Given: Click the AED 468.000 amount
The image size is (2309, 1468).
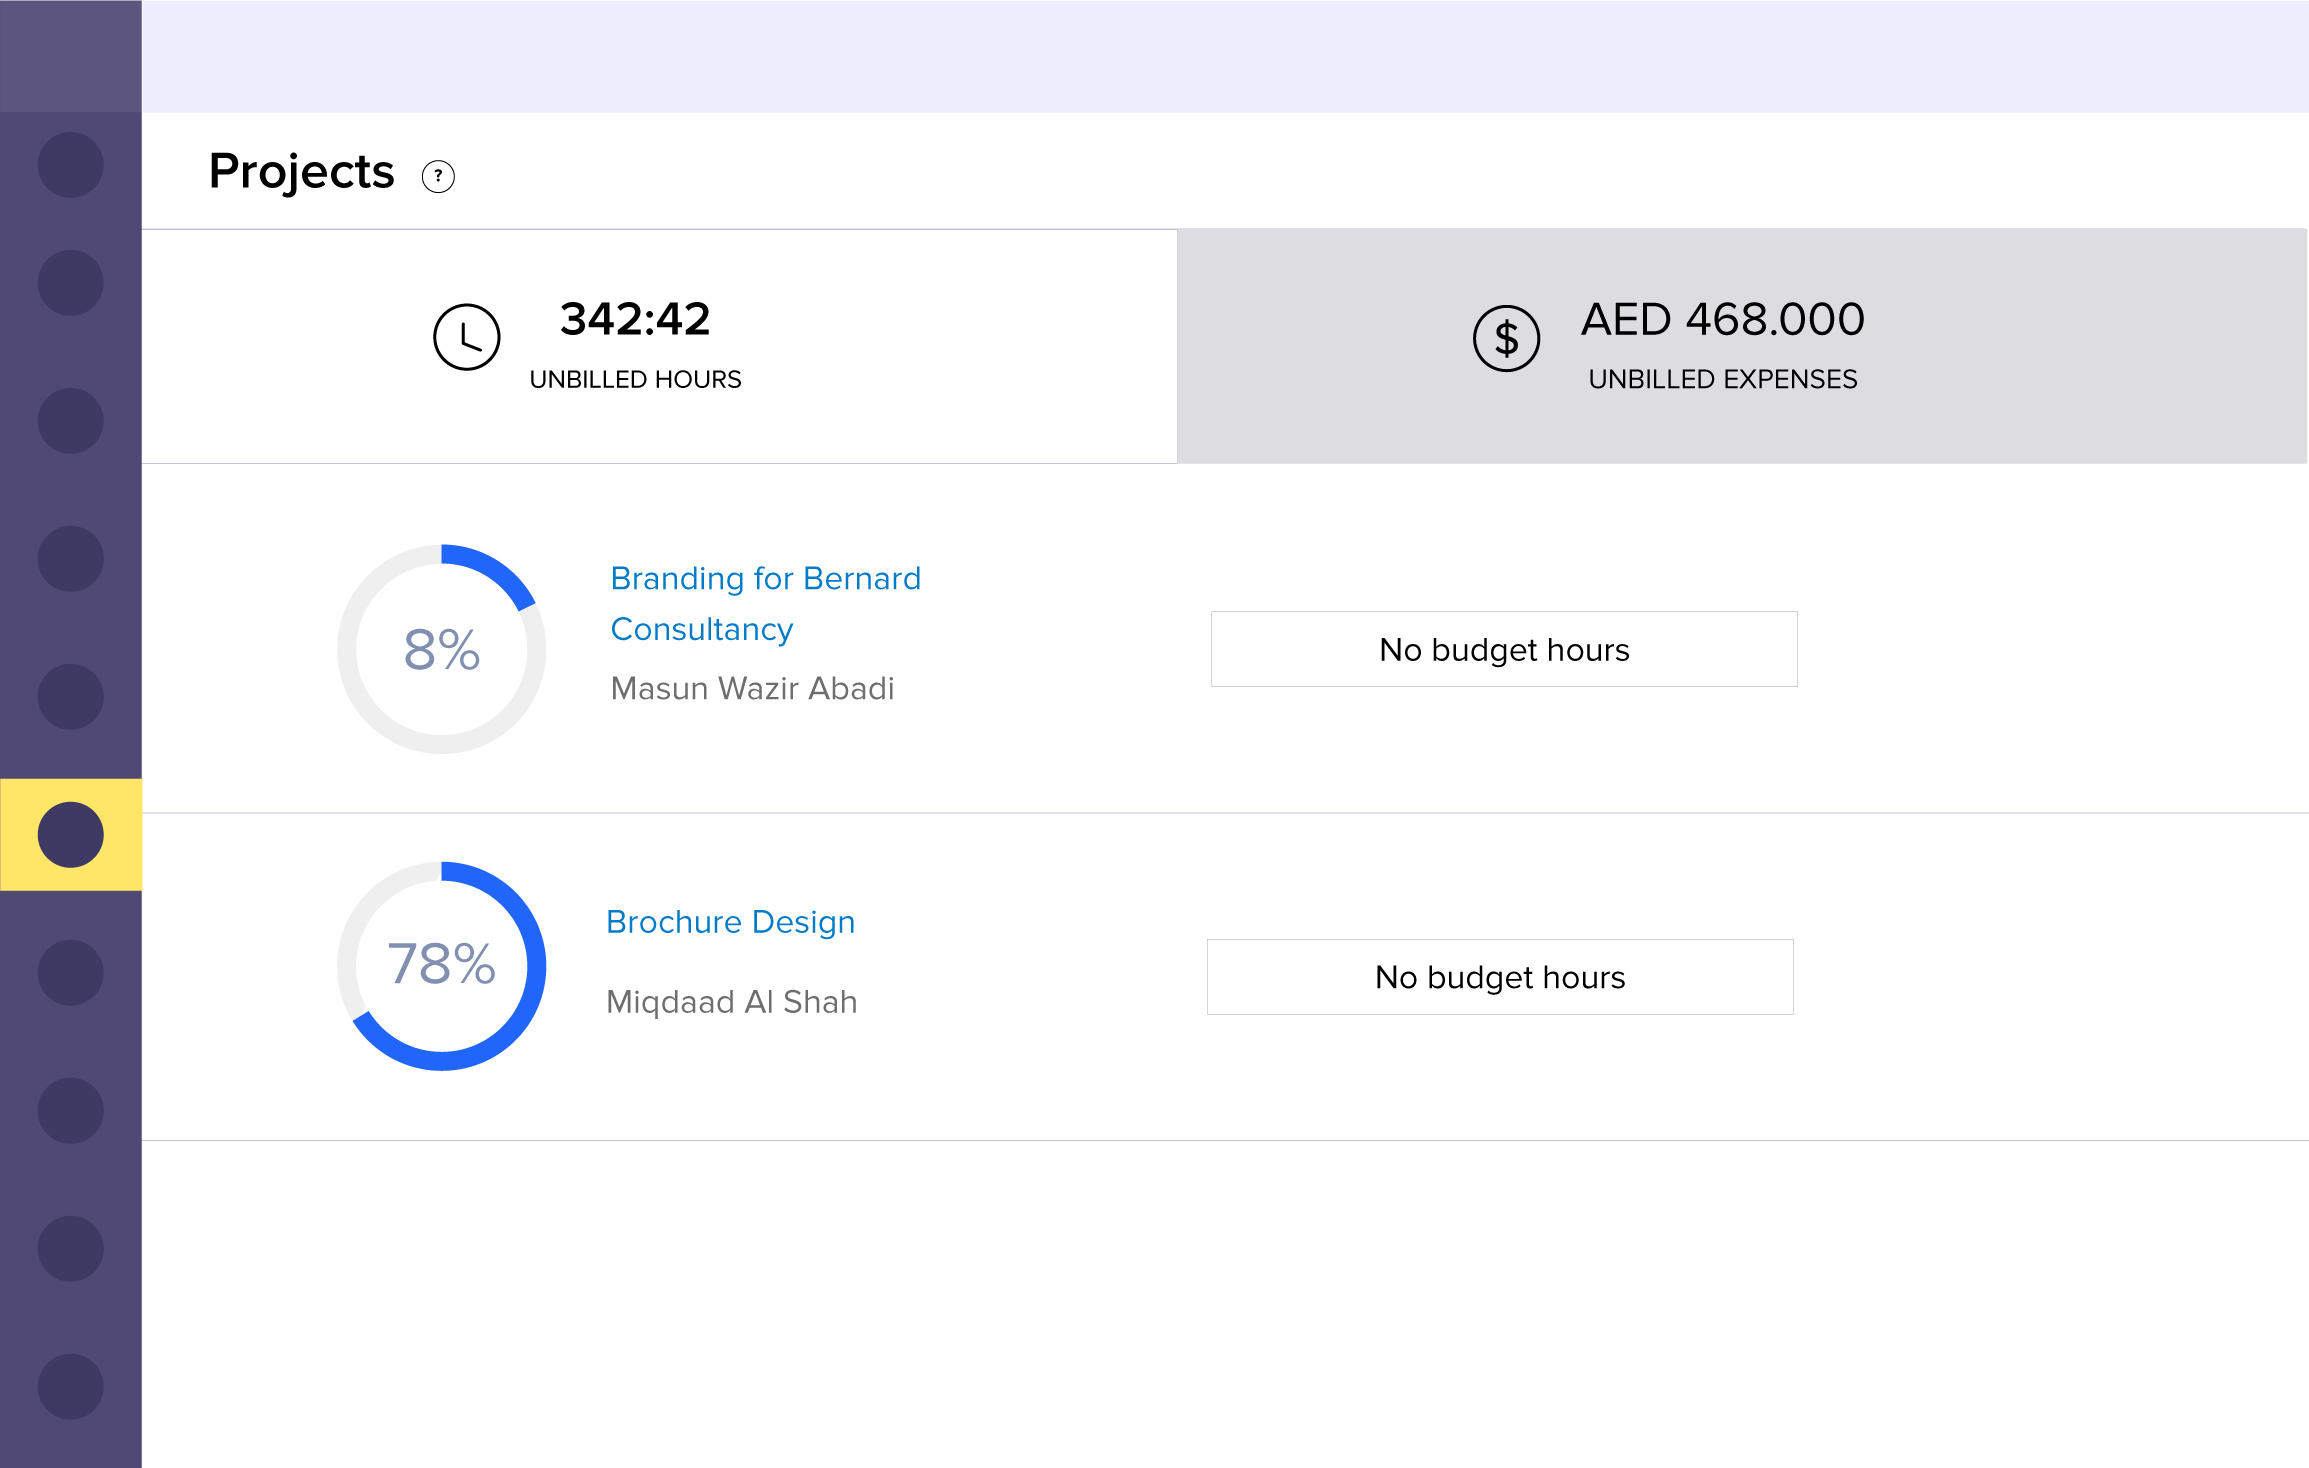Looking at the screenshot, I should pyautogui.click(x=1722, y=320).
